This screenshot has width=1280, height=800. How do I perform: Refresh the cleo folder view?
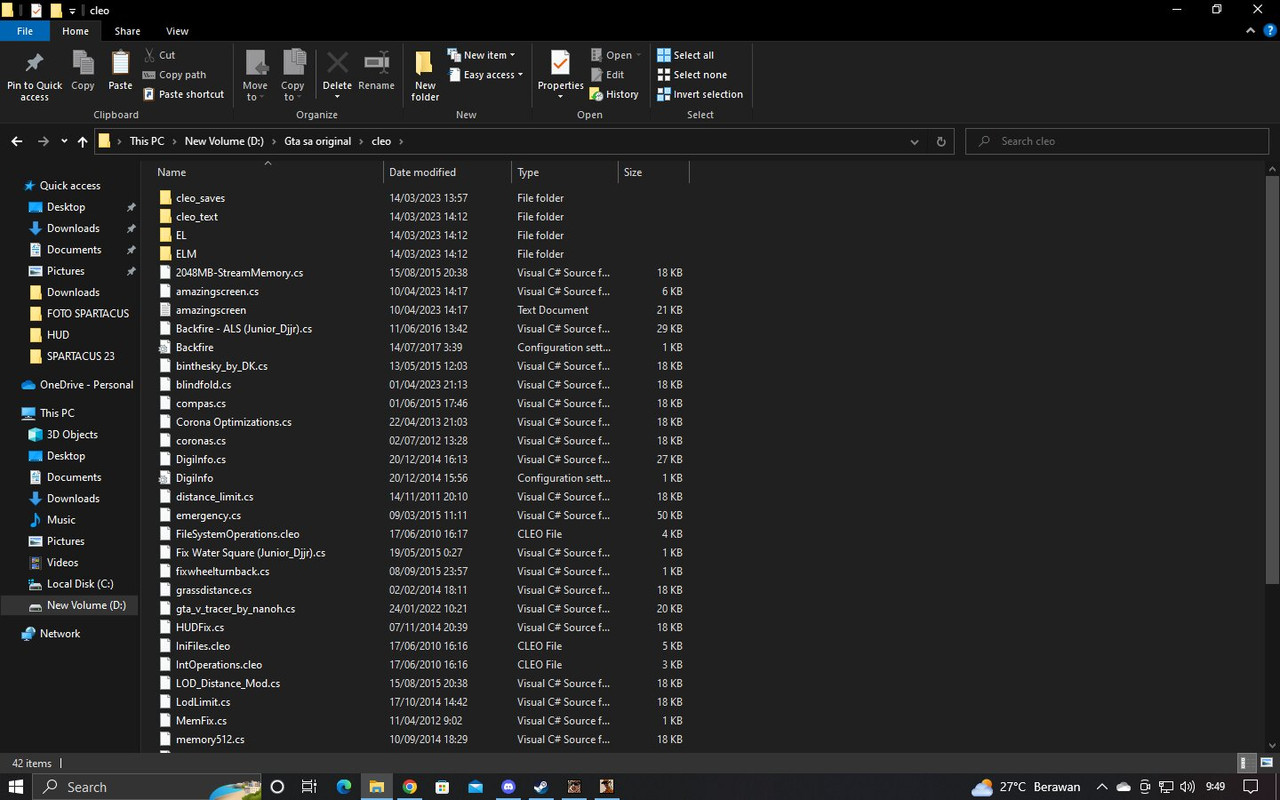pos(941,141)
